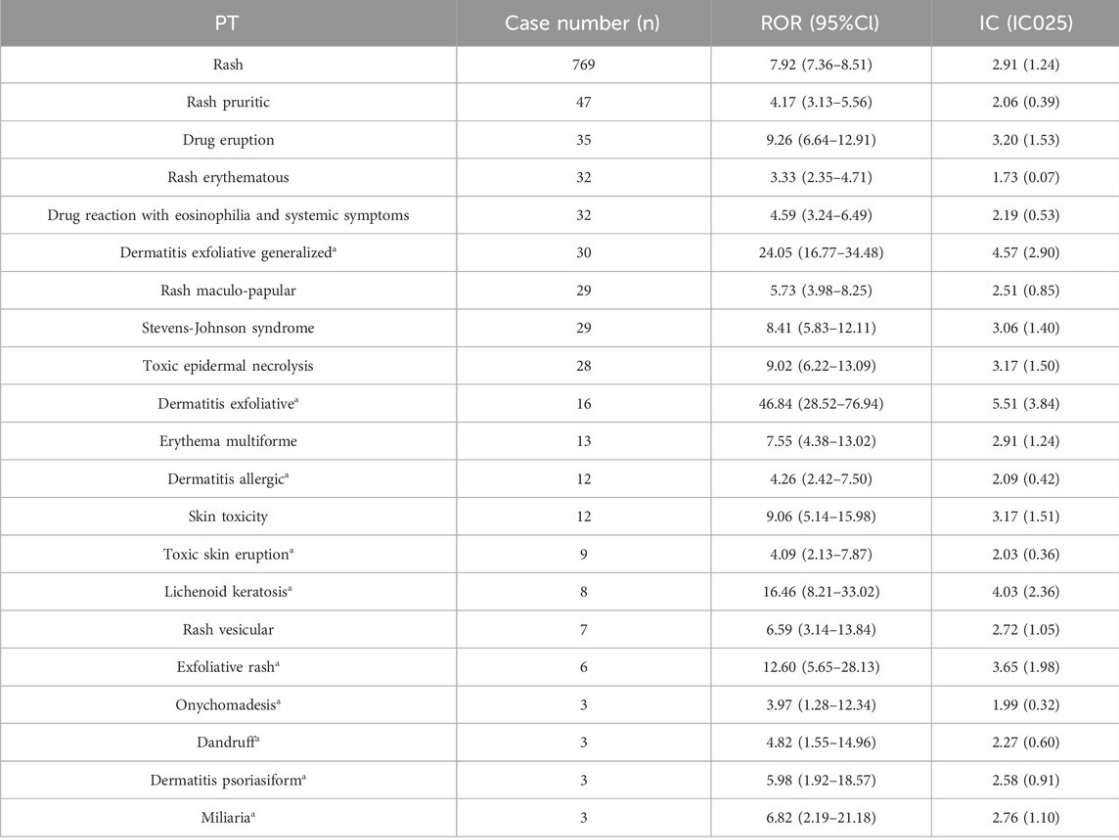The width and height of the screenshot is (1119, 840).
Task: Click ROR value 46.84 (28.52–76.94)
Action: tap(821, 404)
